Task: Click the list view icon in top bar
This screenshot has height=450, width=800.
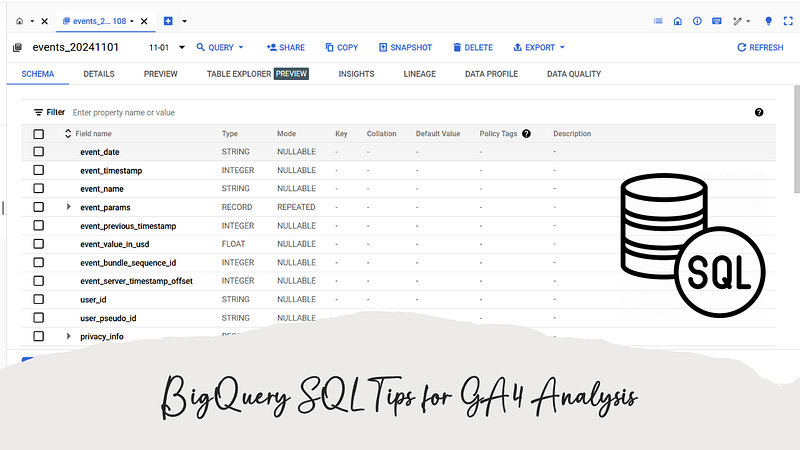Action: click(x=658, y=21)
